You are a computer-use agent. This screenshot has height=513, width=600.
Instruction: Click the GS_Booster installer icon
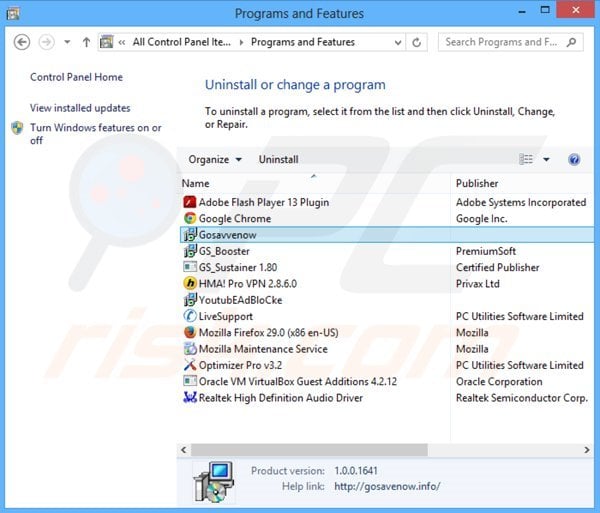189,251
